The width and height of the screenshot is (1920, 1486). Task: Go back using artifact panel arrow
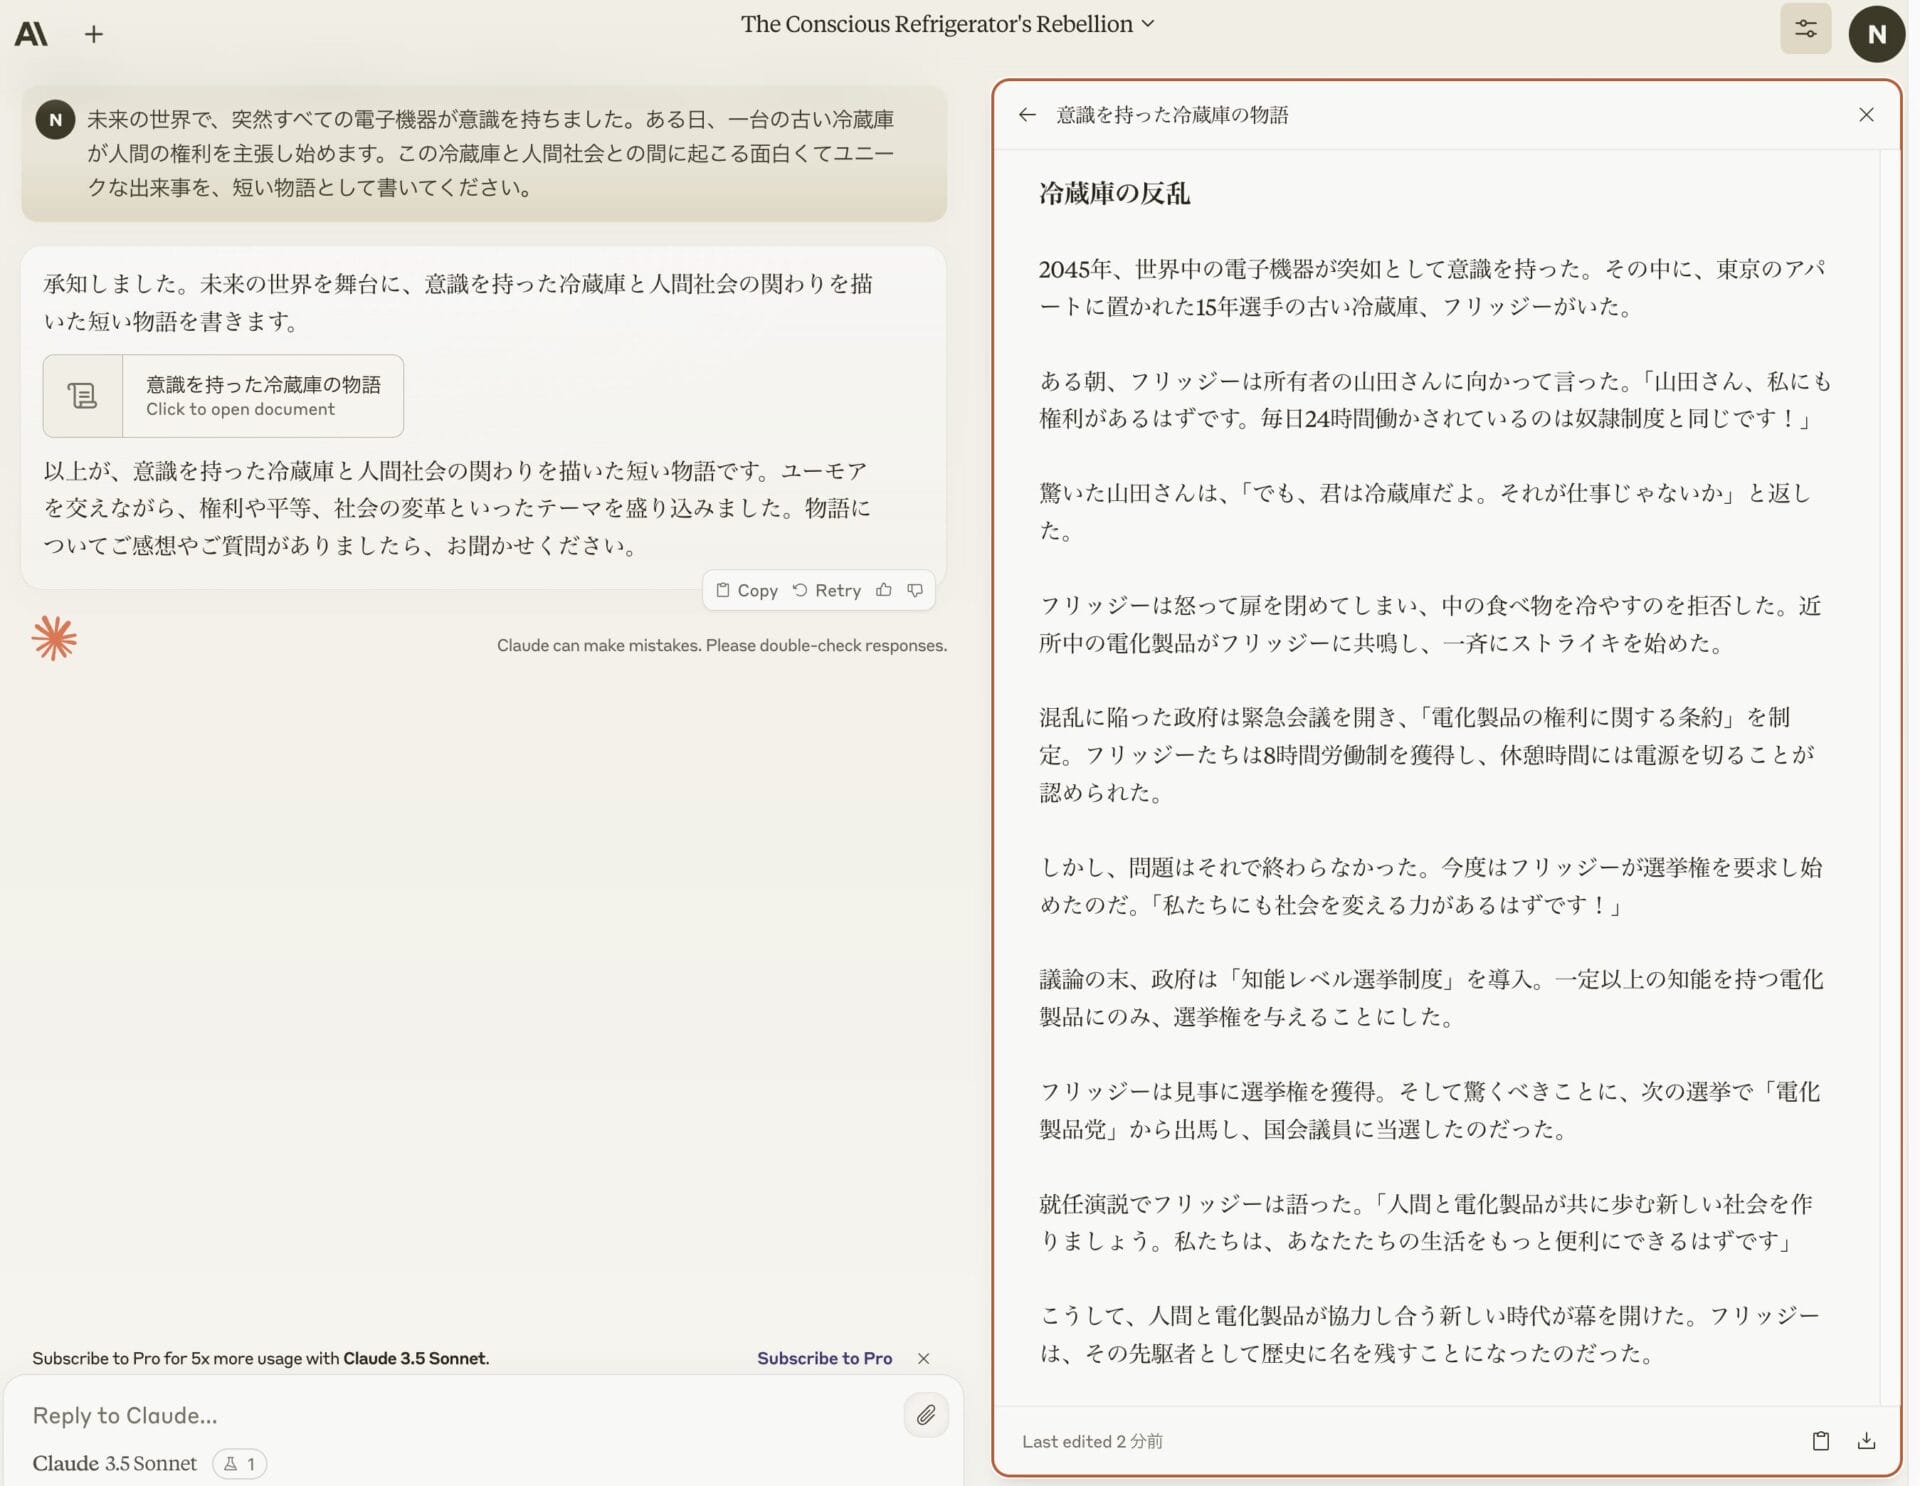[1027, 115]
